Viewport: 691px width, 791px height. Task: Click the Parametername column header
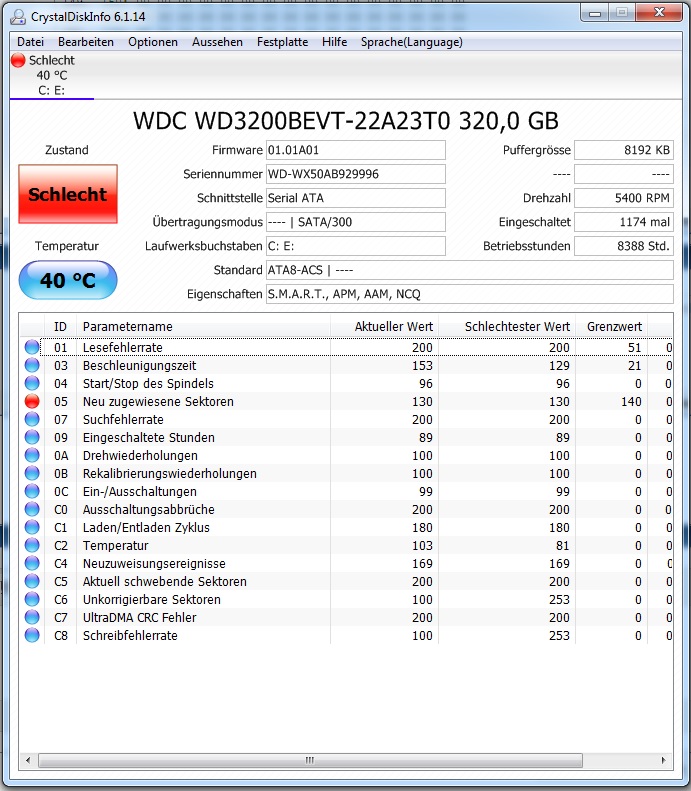(x=203, y=326)
